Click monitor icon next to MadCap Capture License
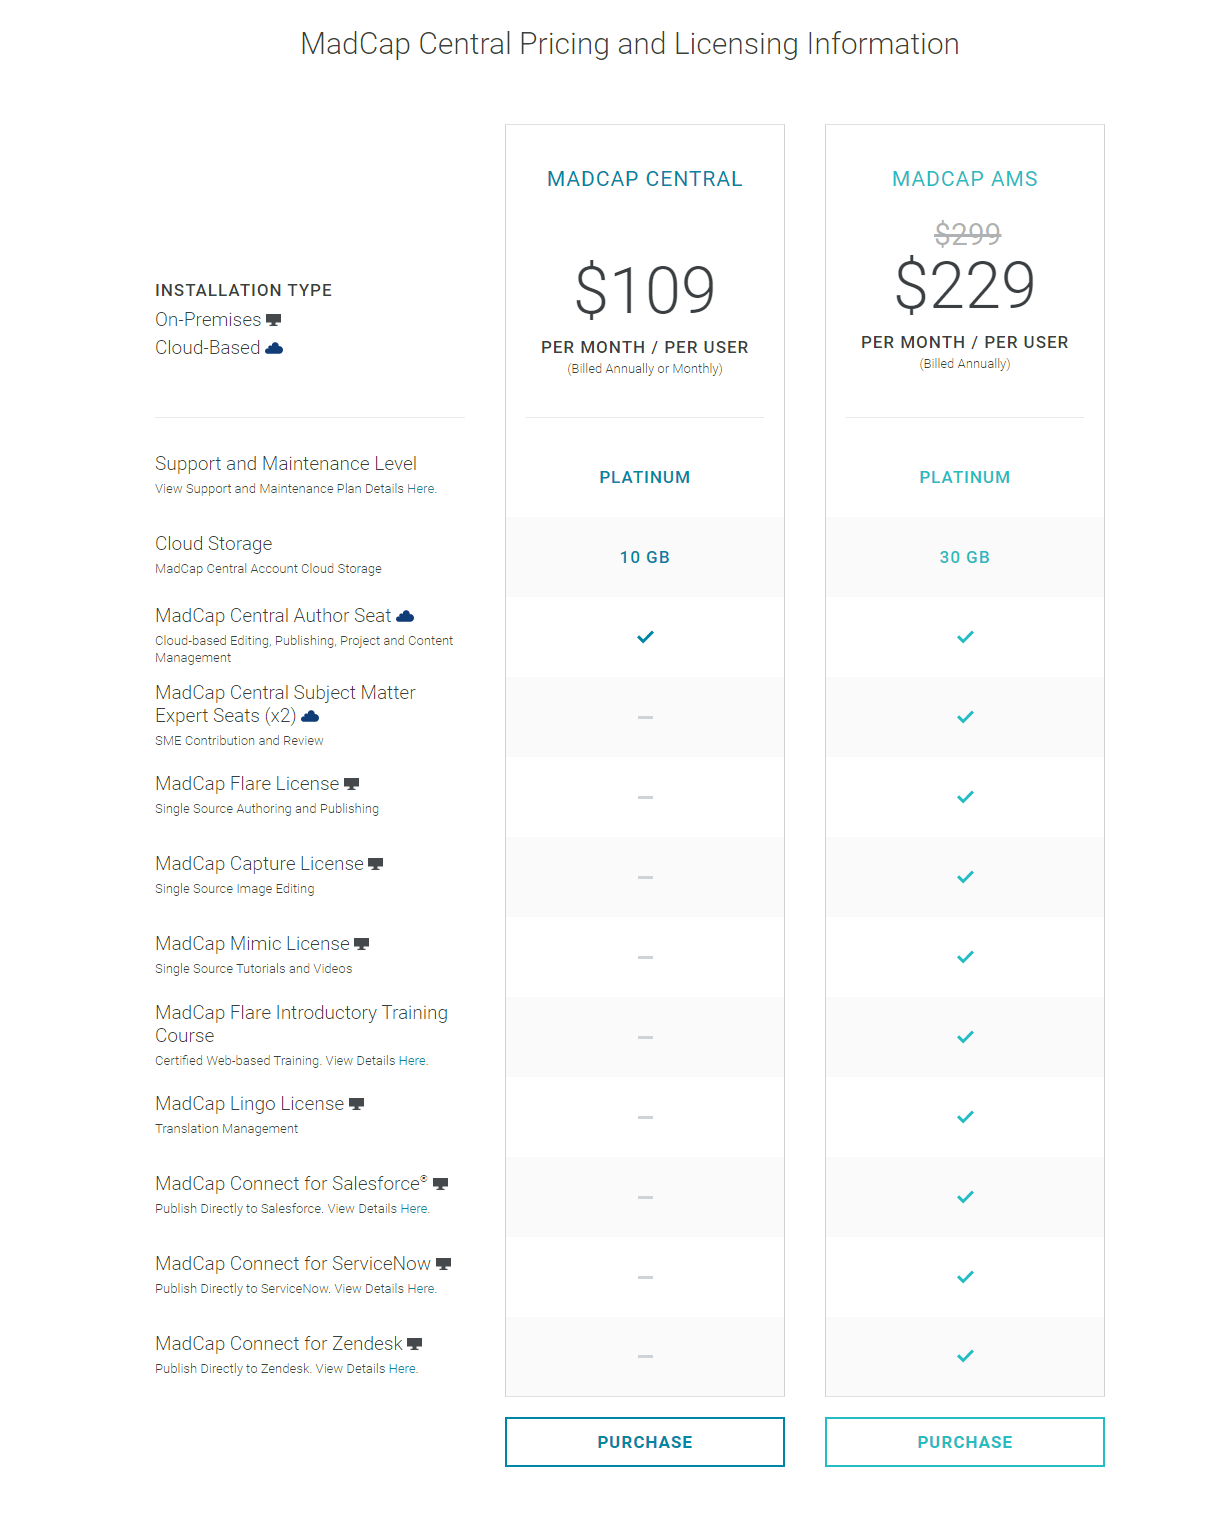 click(375, 864)
